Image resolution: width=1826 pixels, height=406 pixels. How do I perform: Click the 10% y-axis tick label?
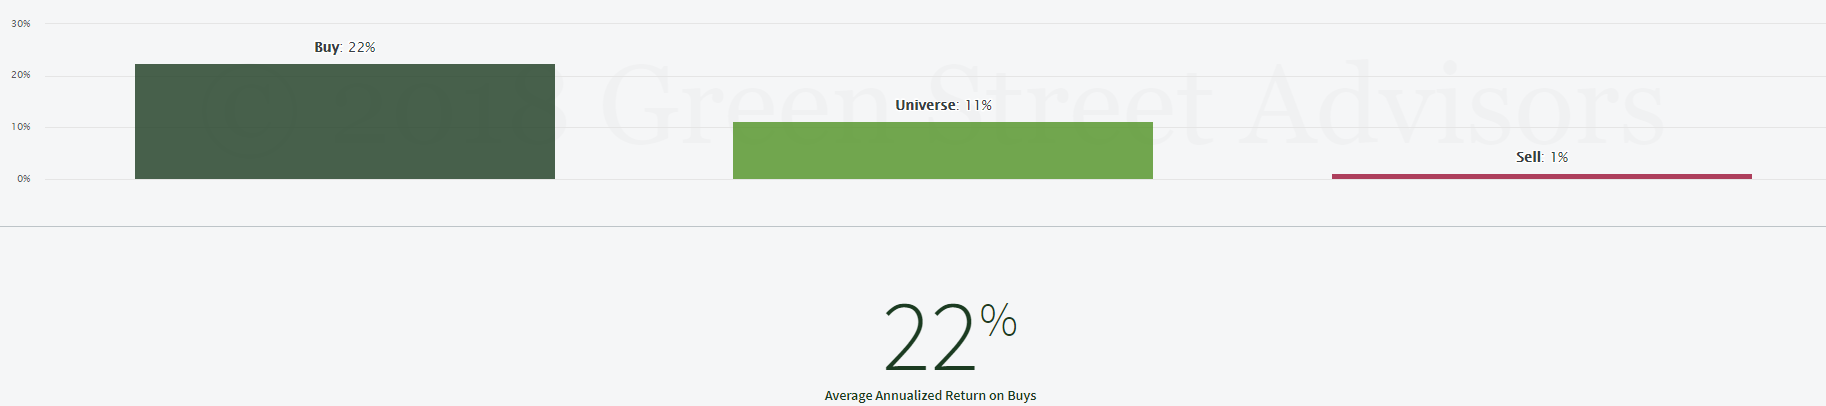[21, 127]
